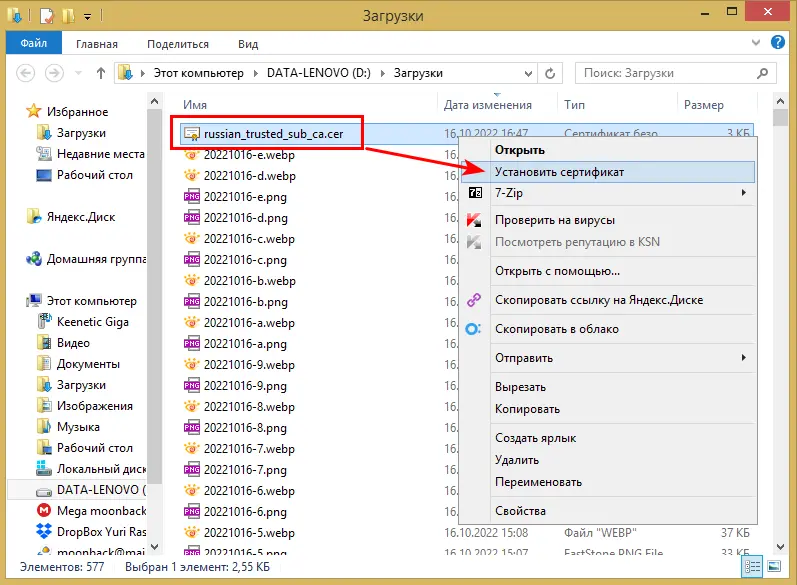Viewport: 797px width, 585px height.
Task: Open the Файл ribbon tab
Action: [x=34, y=43]
